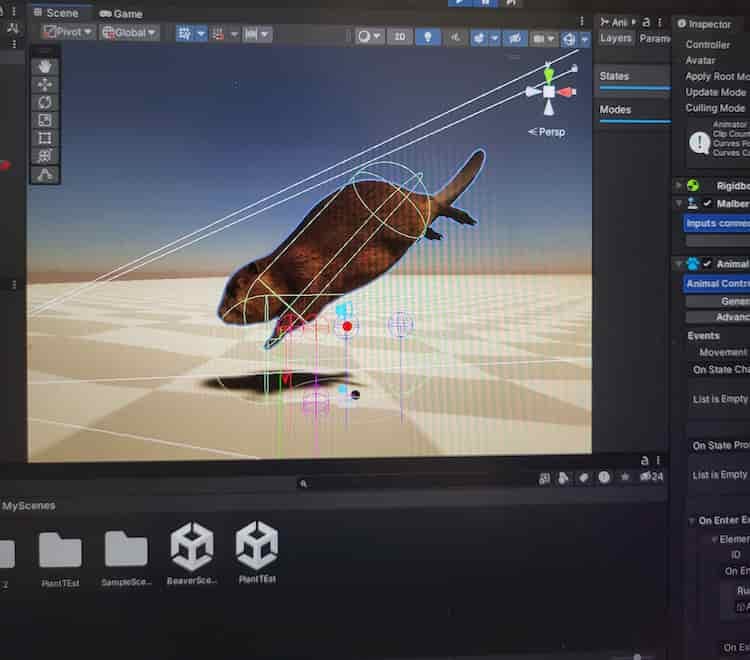Click the center cube of orientation gizmo
750x660 pixels.
tap(549, 91)
